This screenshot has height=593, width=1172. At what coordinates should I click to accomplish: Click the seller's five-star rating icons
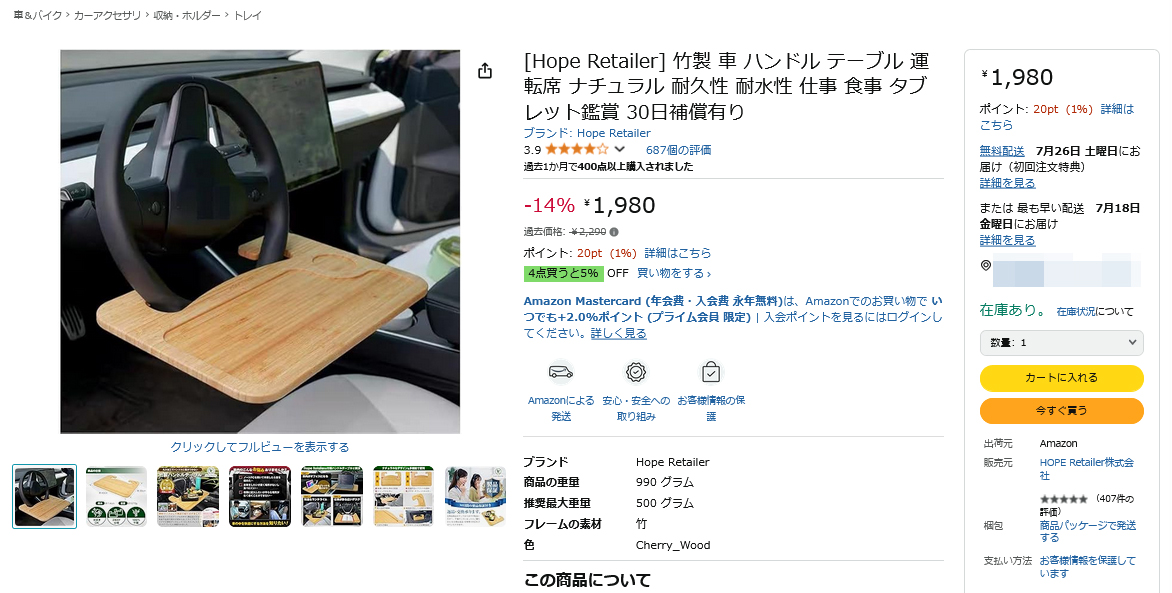point(1064,499)
